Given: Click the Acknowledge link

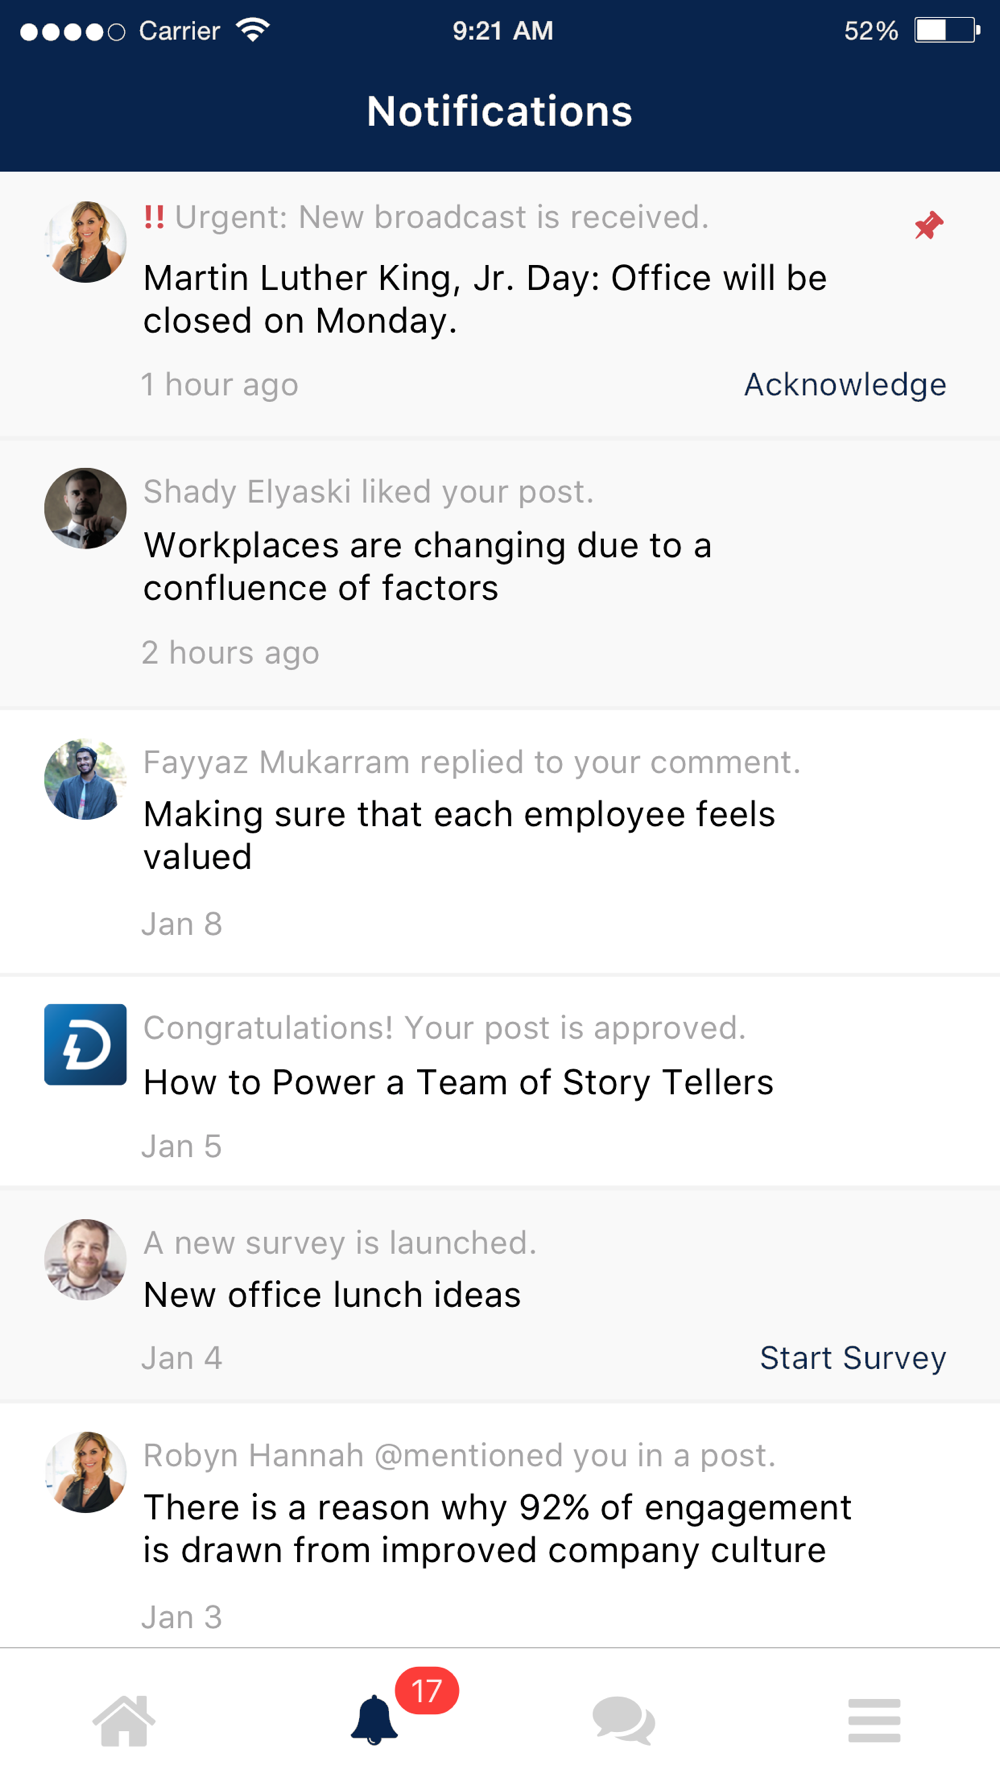Looking at the screenshot, I should point(845,385).
